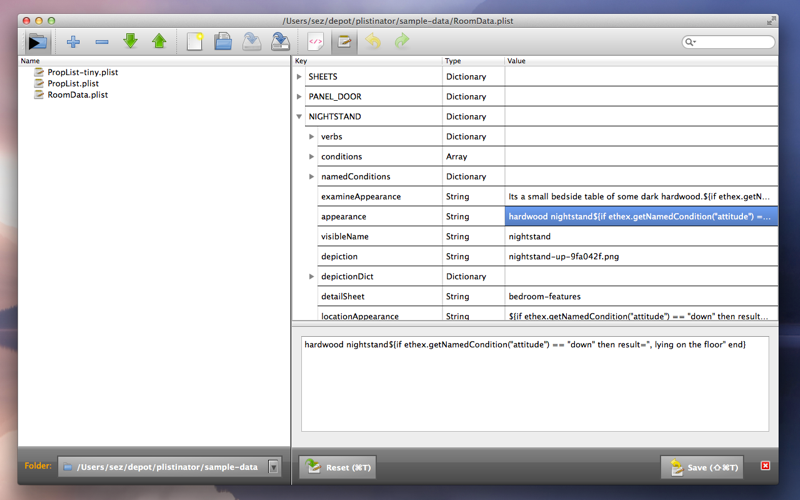
Task: Select the depiction key cell
Action: click(x=379, y=256)
